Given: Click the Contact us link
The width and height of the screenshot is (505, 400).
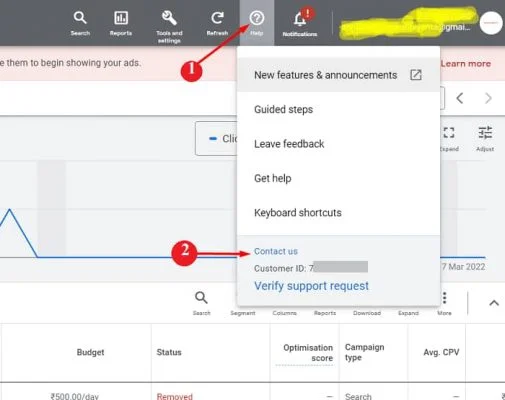Looking at the screenshot, I should tap(276, 251).
